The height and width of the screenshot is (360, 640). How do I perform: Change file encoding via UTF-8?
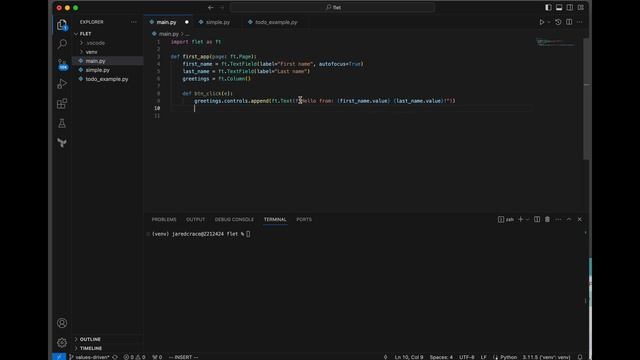(467, 357)
